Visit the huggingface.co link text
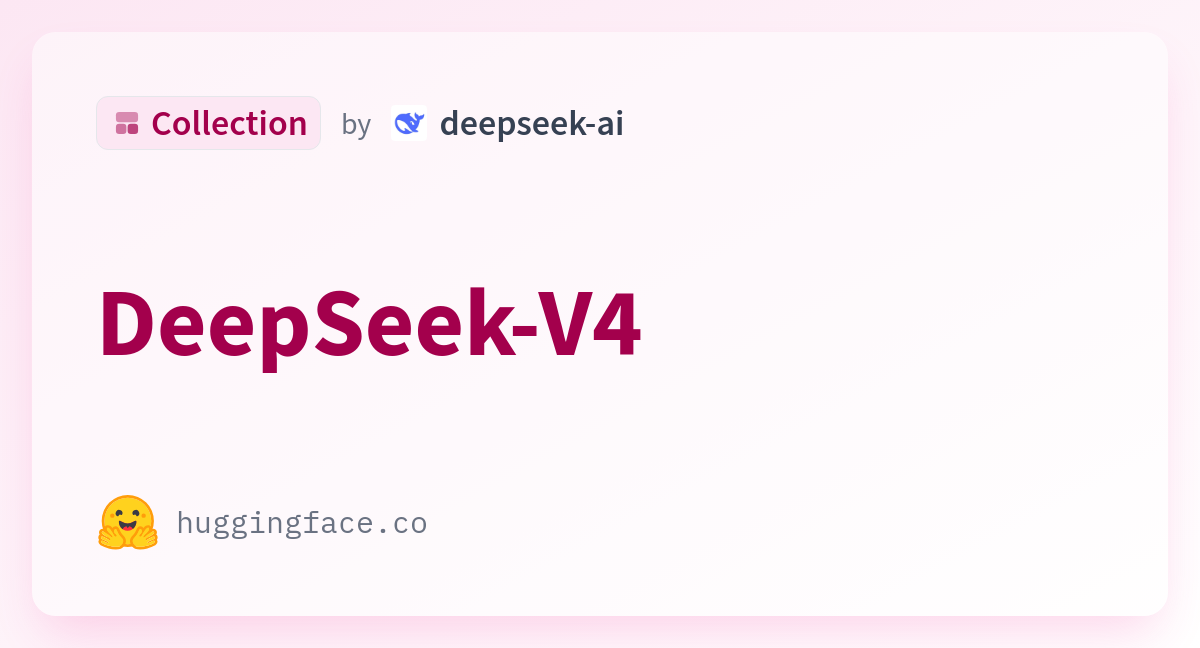1200x648 pixels. point(302,523)
